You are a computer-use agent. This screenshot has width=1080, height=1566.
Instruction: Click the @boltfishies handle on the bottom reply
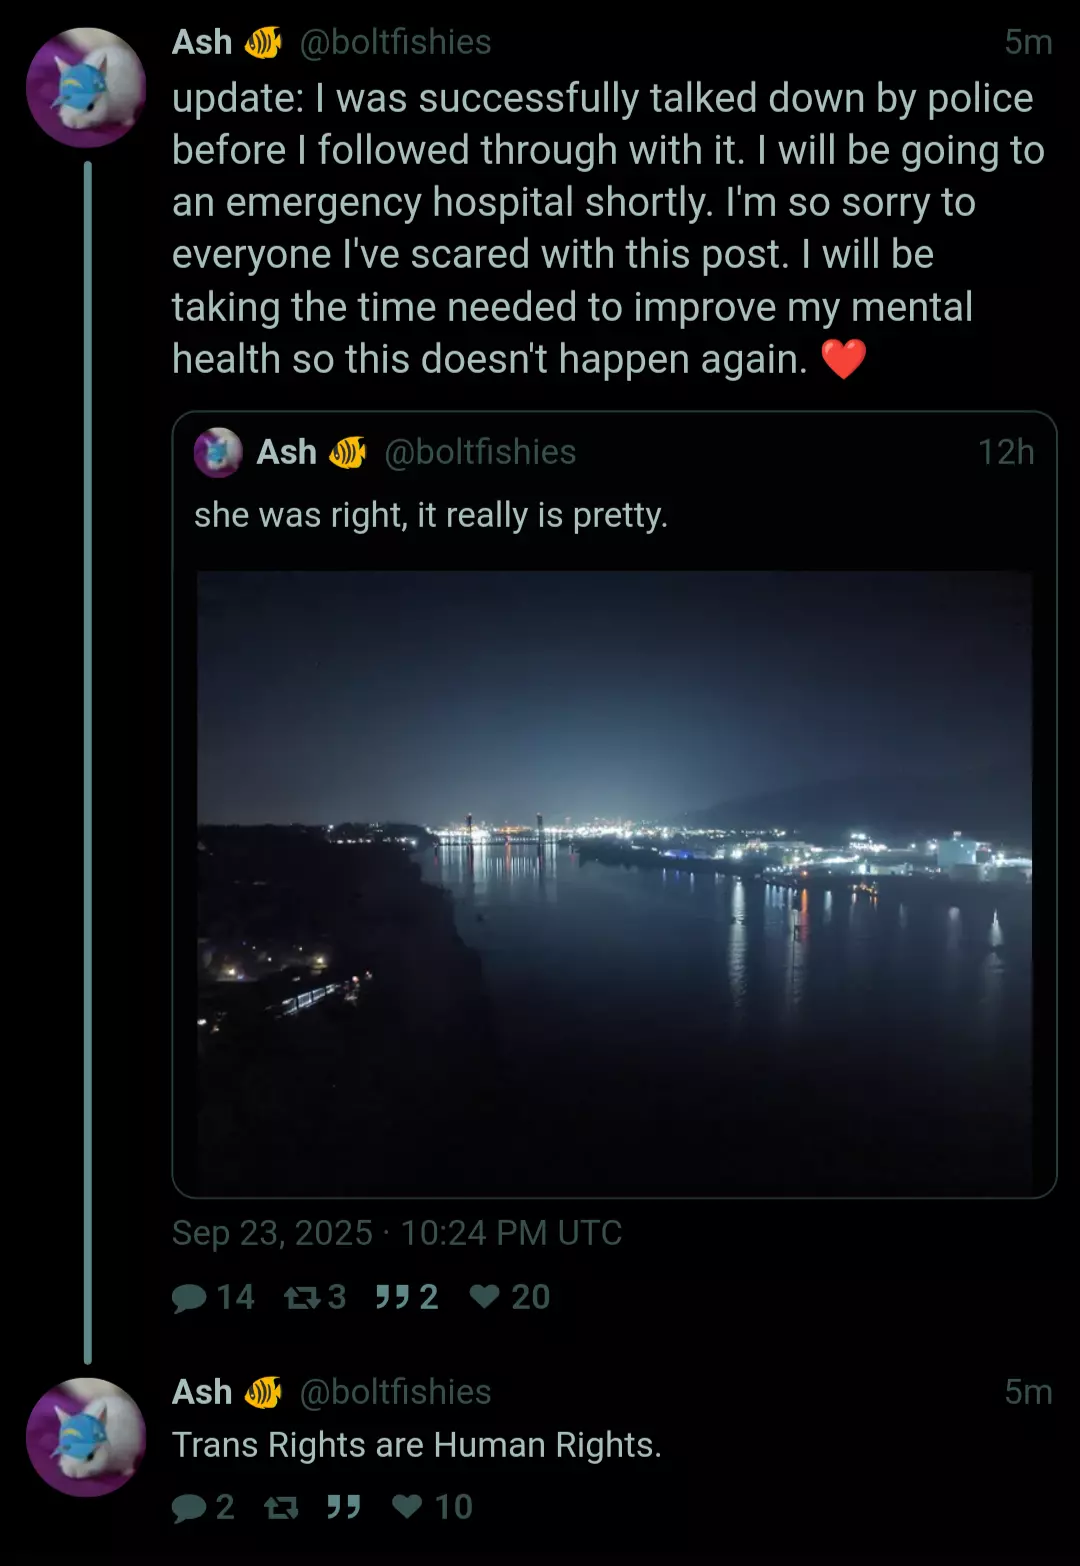[395, 1392]
